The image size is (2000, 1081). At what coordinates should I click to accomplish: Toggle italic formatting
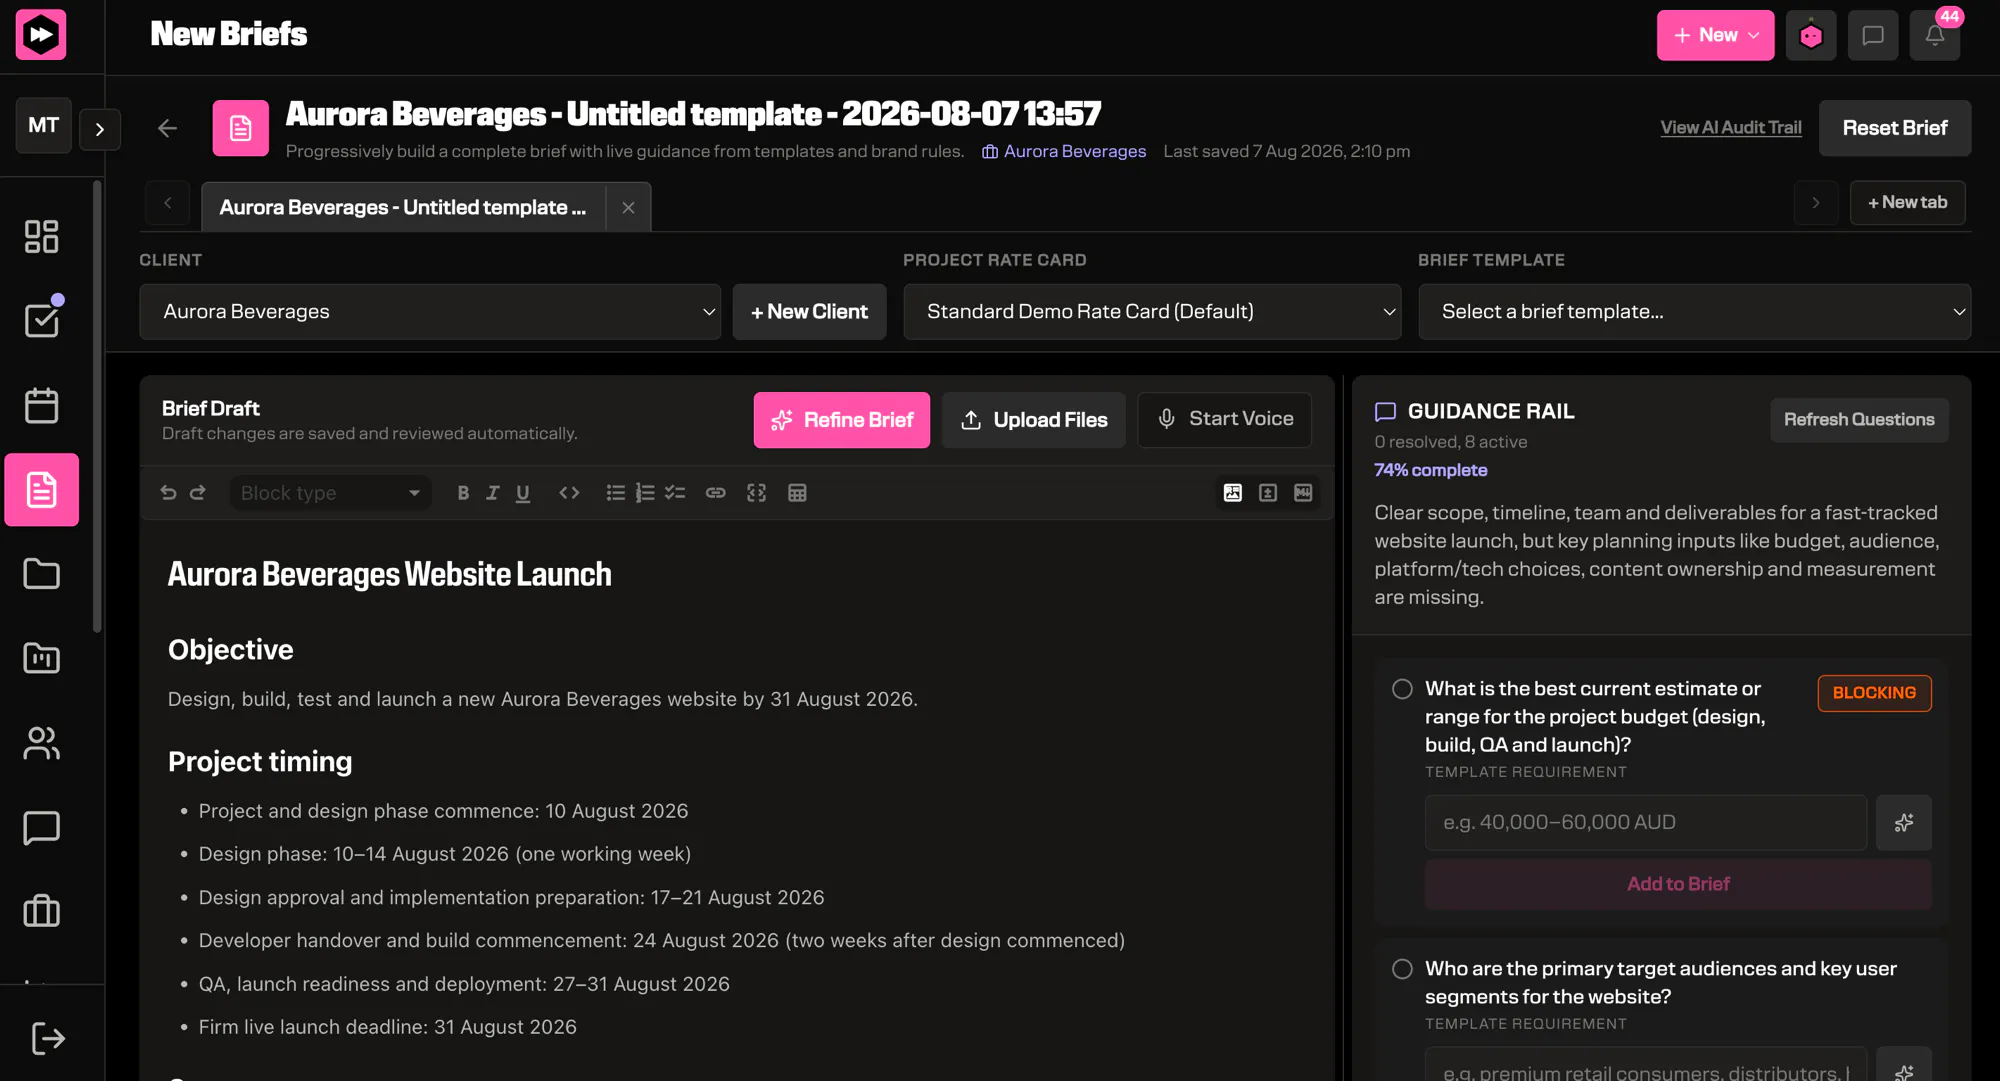[x=492, y=493]
